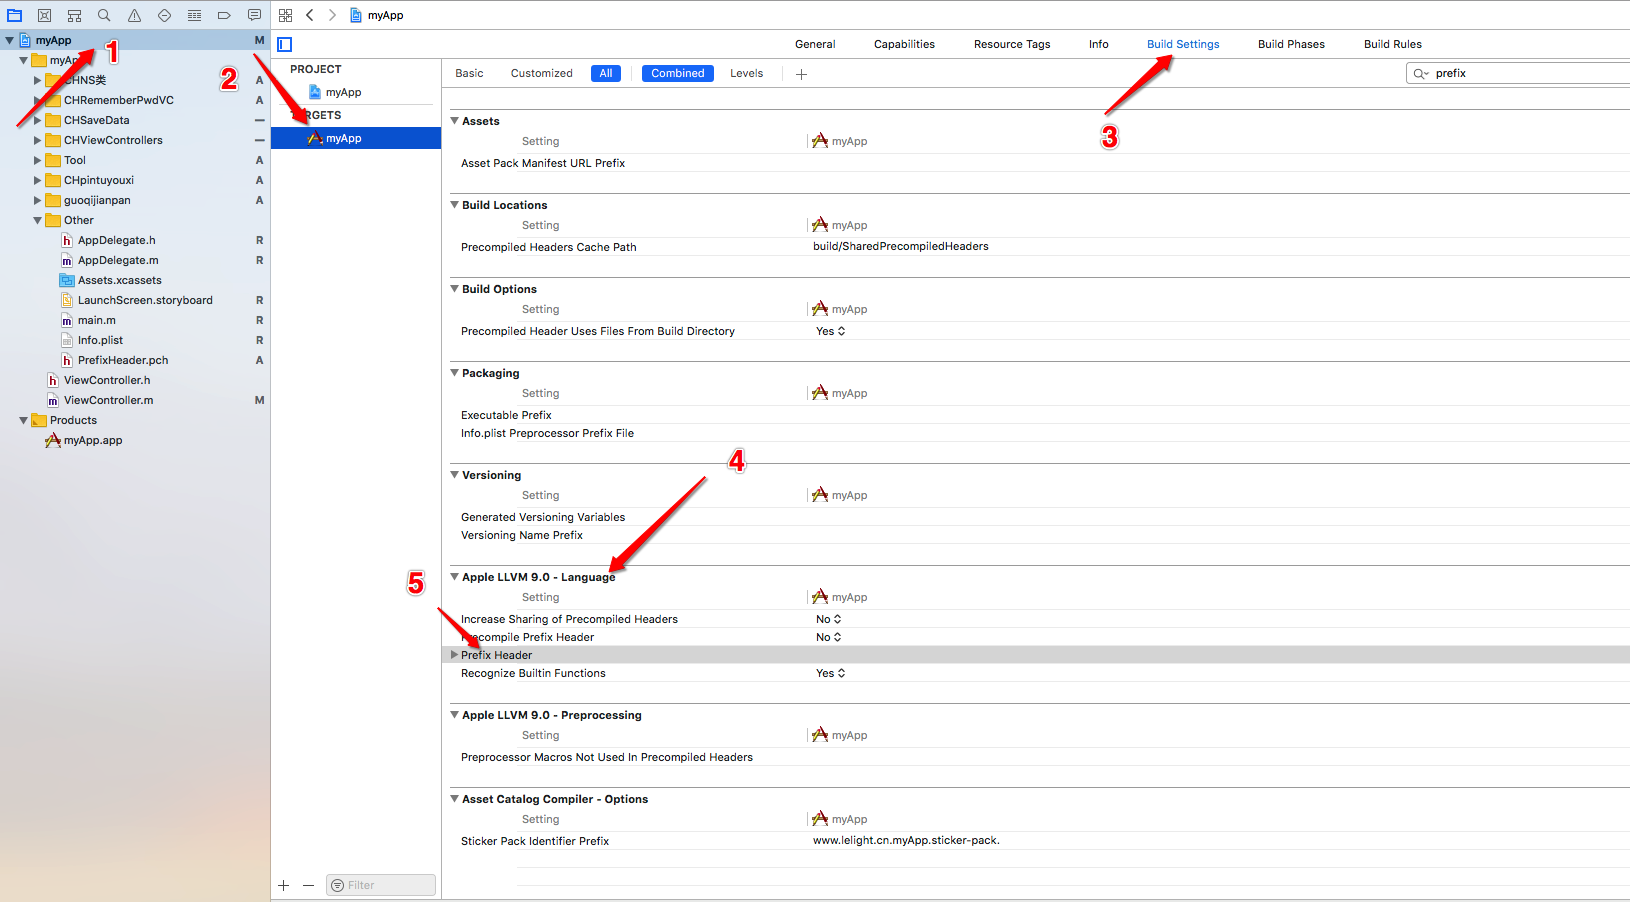Change Increase Sharing of Precompiled Headers dropdown
1630x902 pixels.
(828, 619)
